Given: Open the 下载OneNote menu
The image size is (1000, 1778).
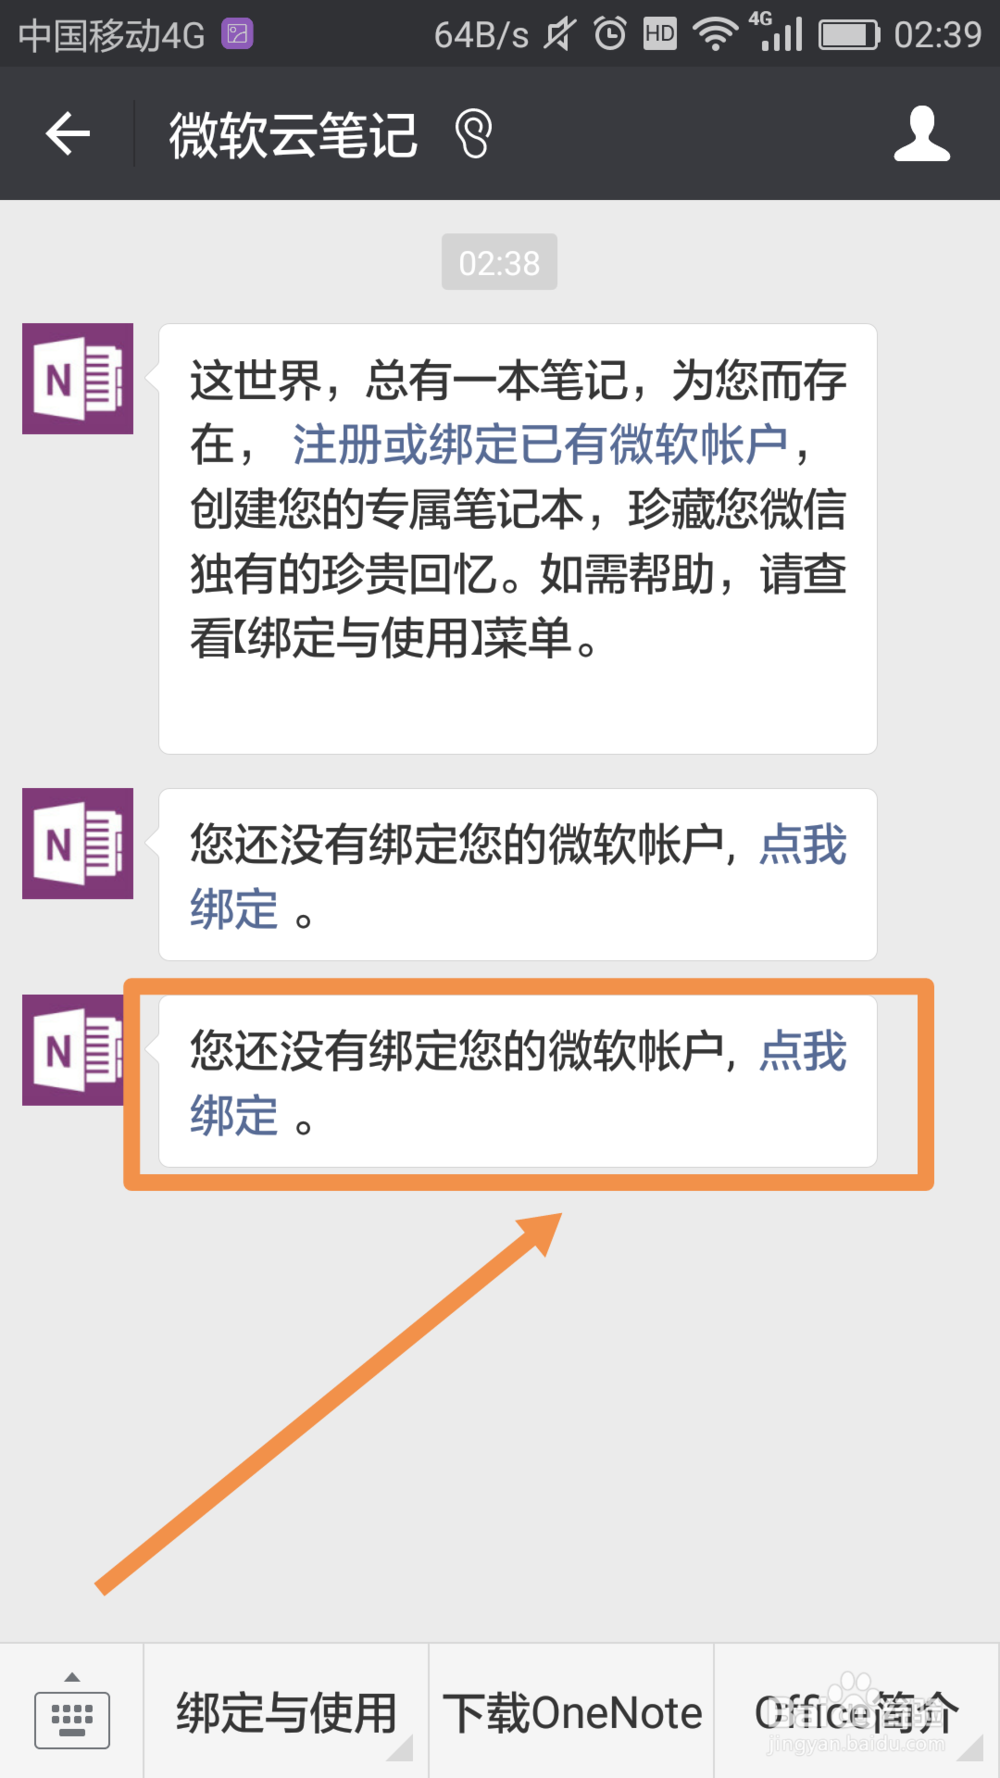Looking at the screenshot, I should (572, 1711).
